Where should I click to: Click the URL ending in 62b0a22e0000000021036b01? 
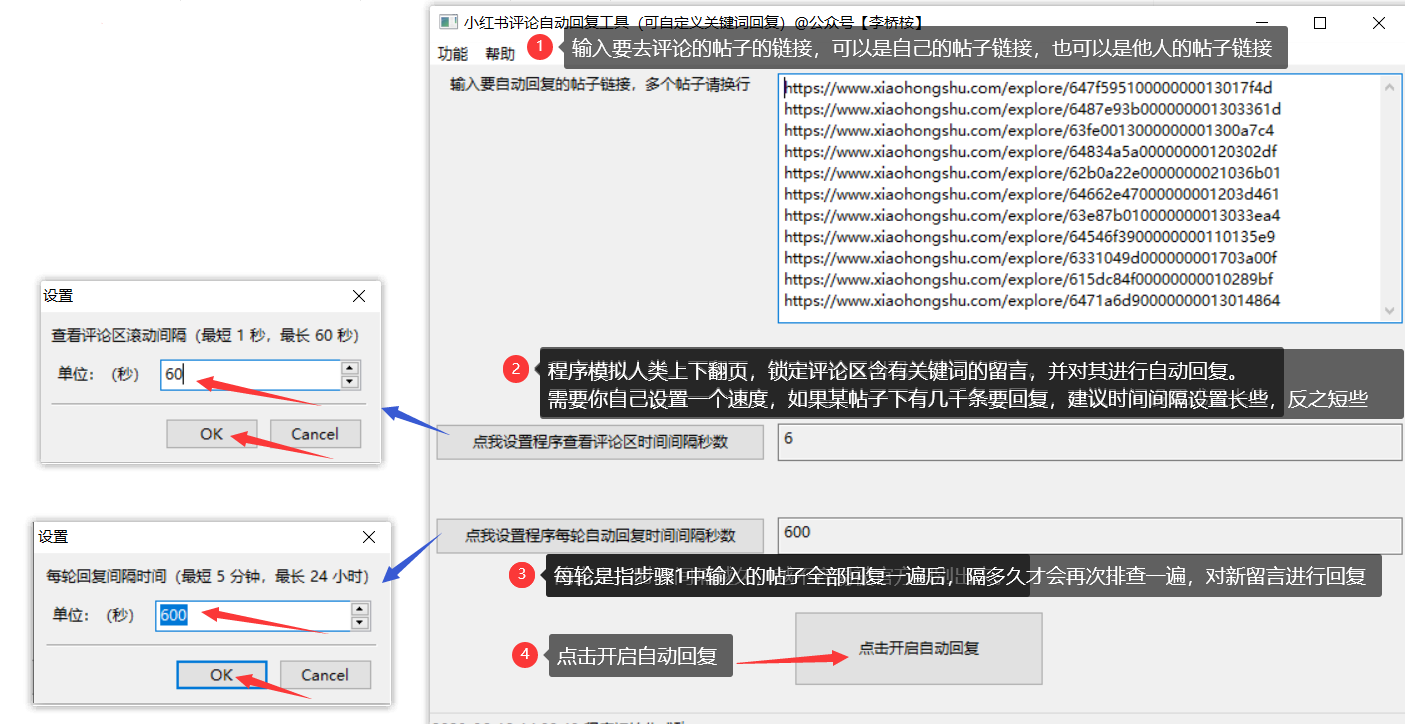point(1032,173)
